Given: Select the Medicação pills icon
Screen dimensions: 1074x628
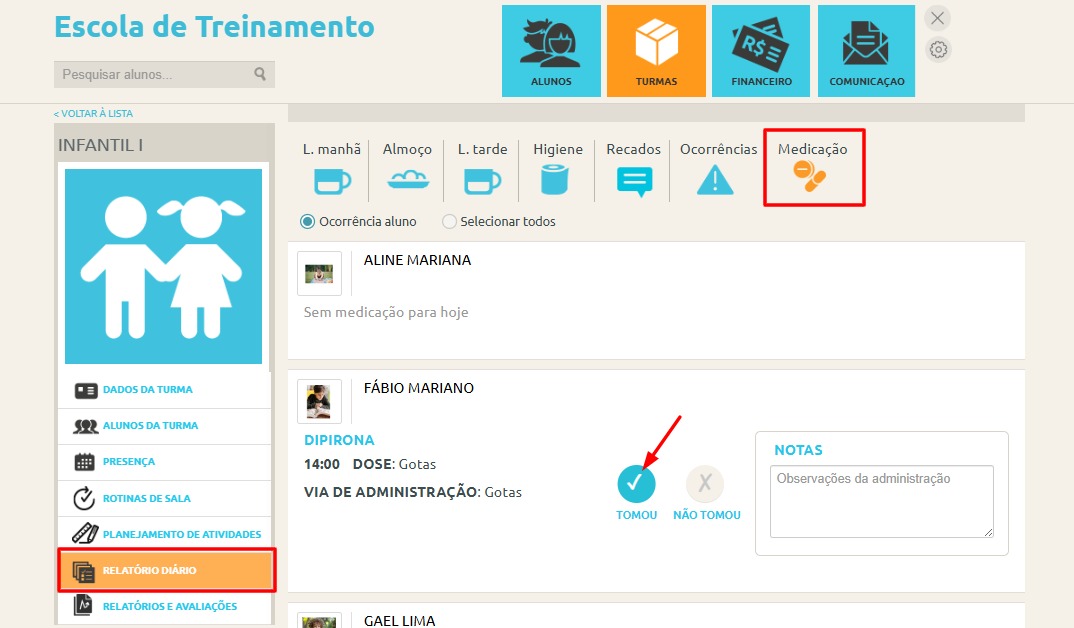Looking at the screenshot, I should coord(810,176).
